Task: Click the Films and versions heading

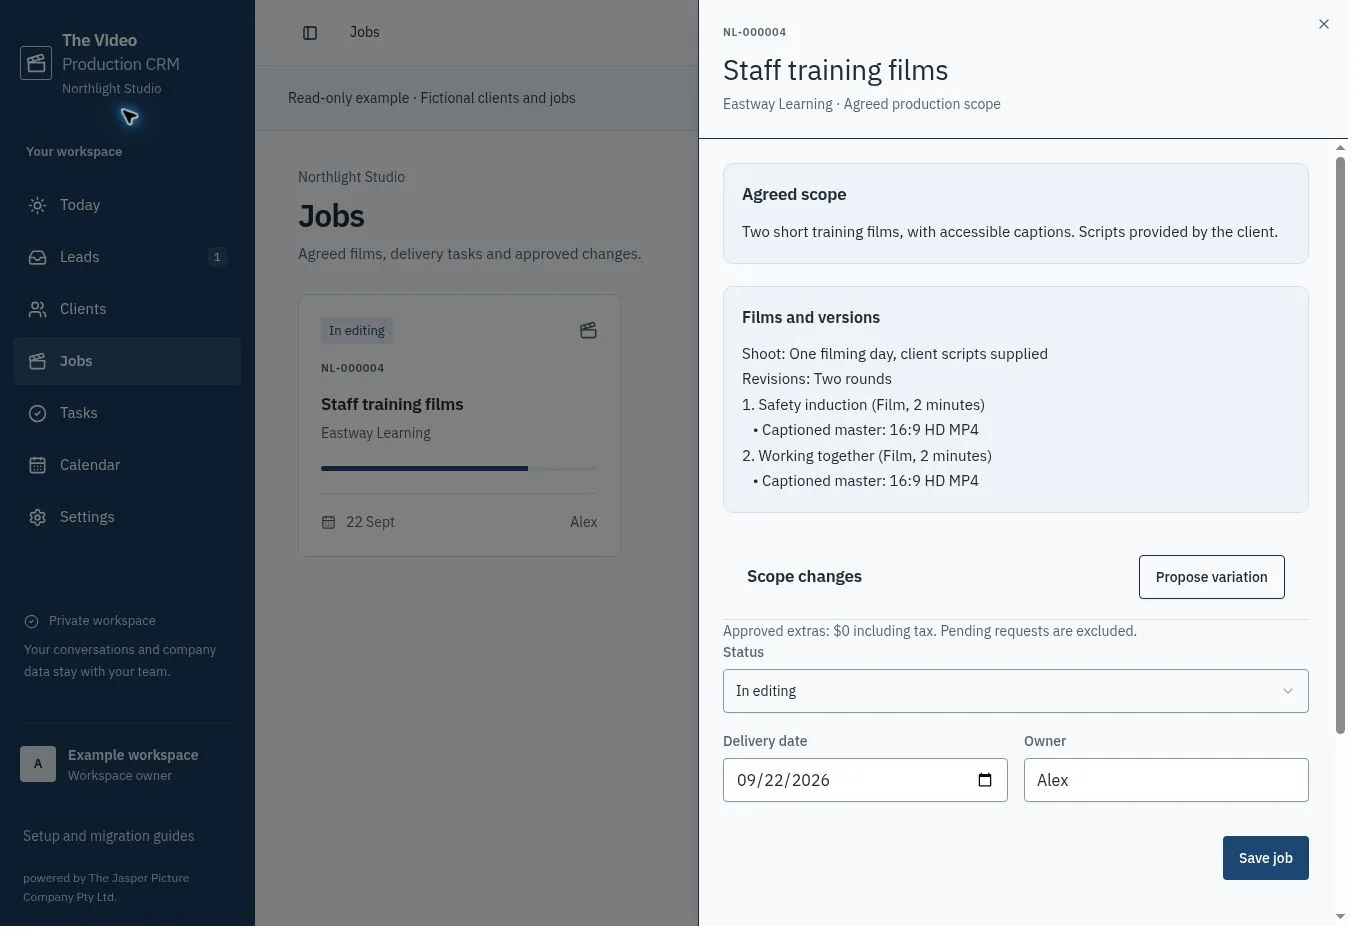Action: pyautogui.click(x=811, y=317)
